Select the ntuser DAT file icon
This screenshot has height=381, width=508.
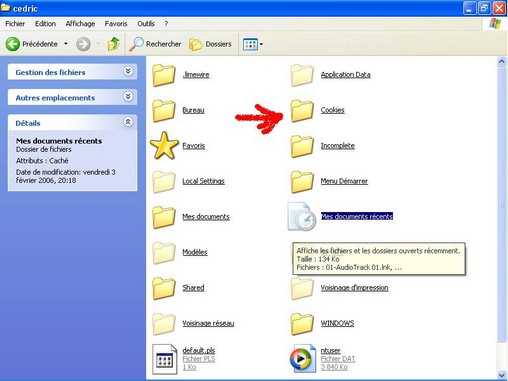tap(303, 359)
